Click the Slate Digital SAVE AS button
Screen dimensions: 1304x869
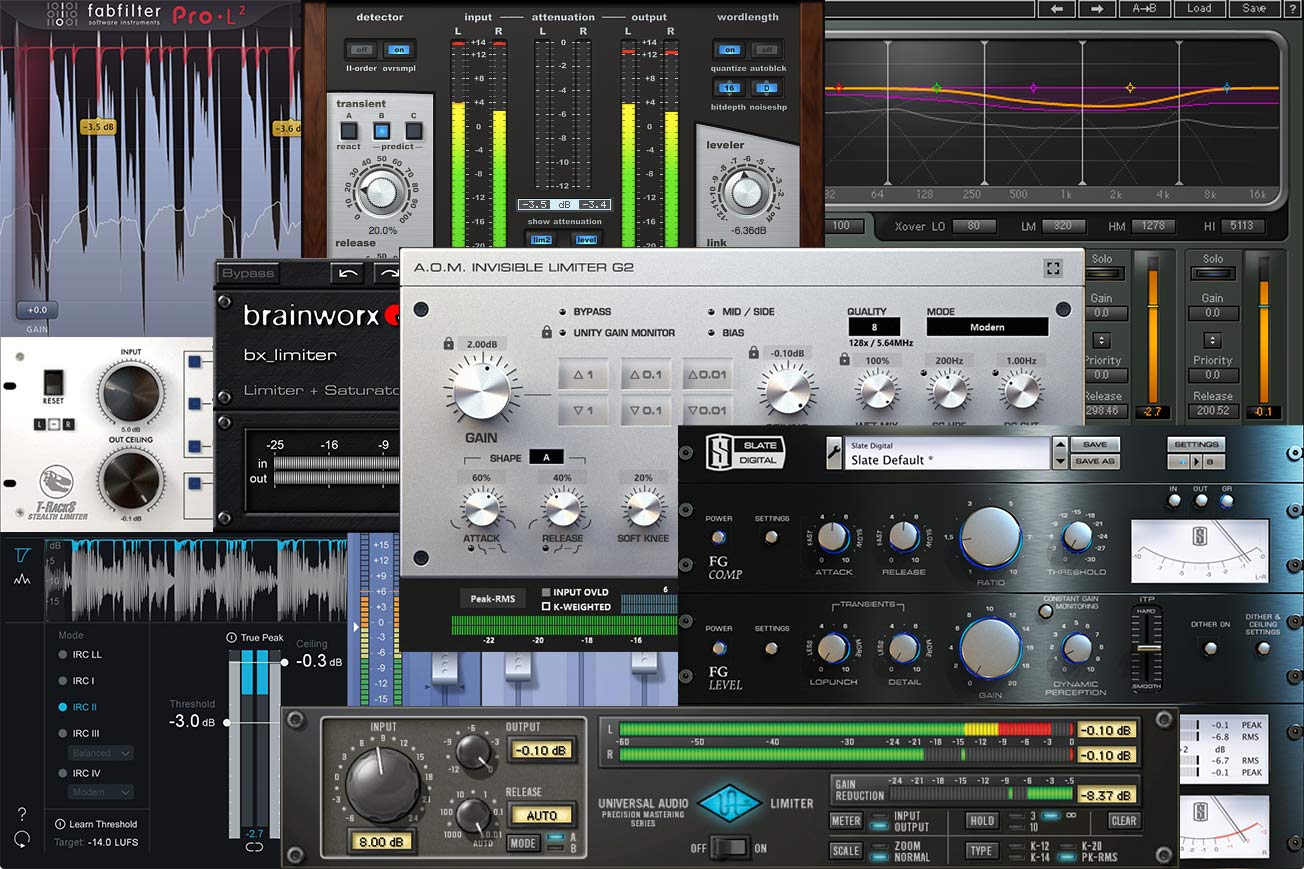(x=1094, y=462)
